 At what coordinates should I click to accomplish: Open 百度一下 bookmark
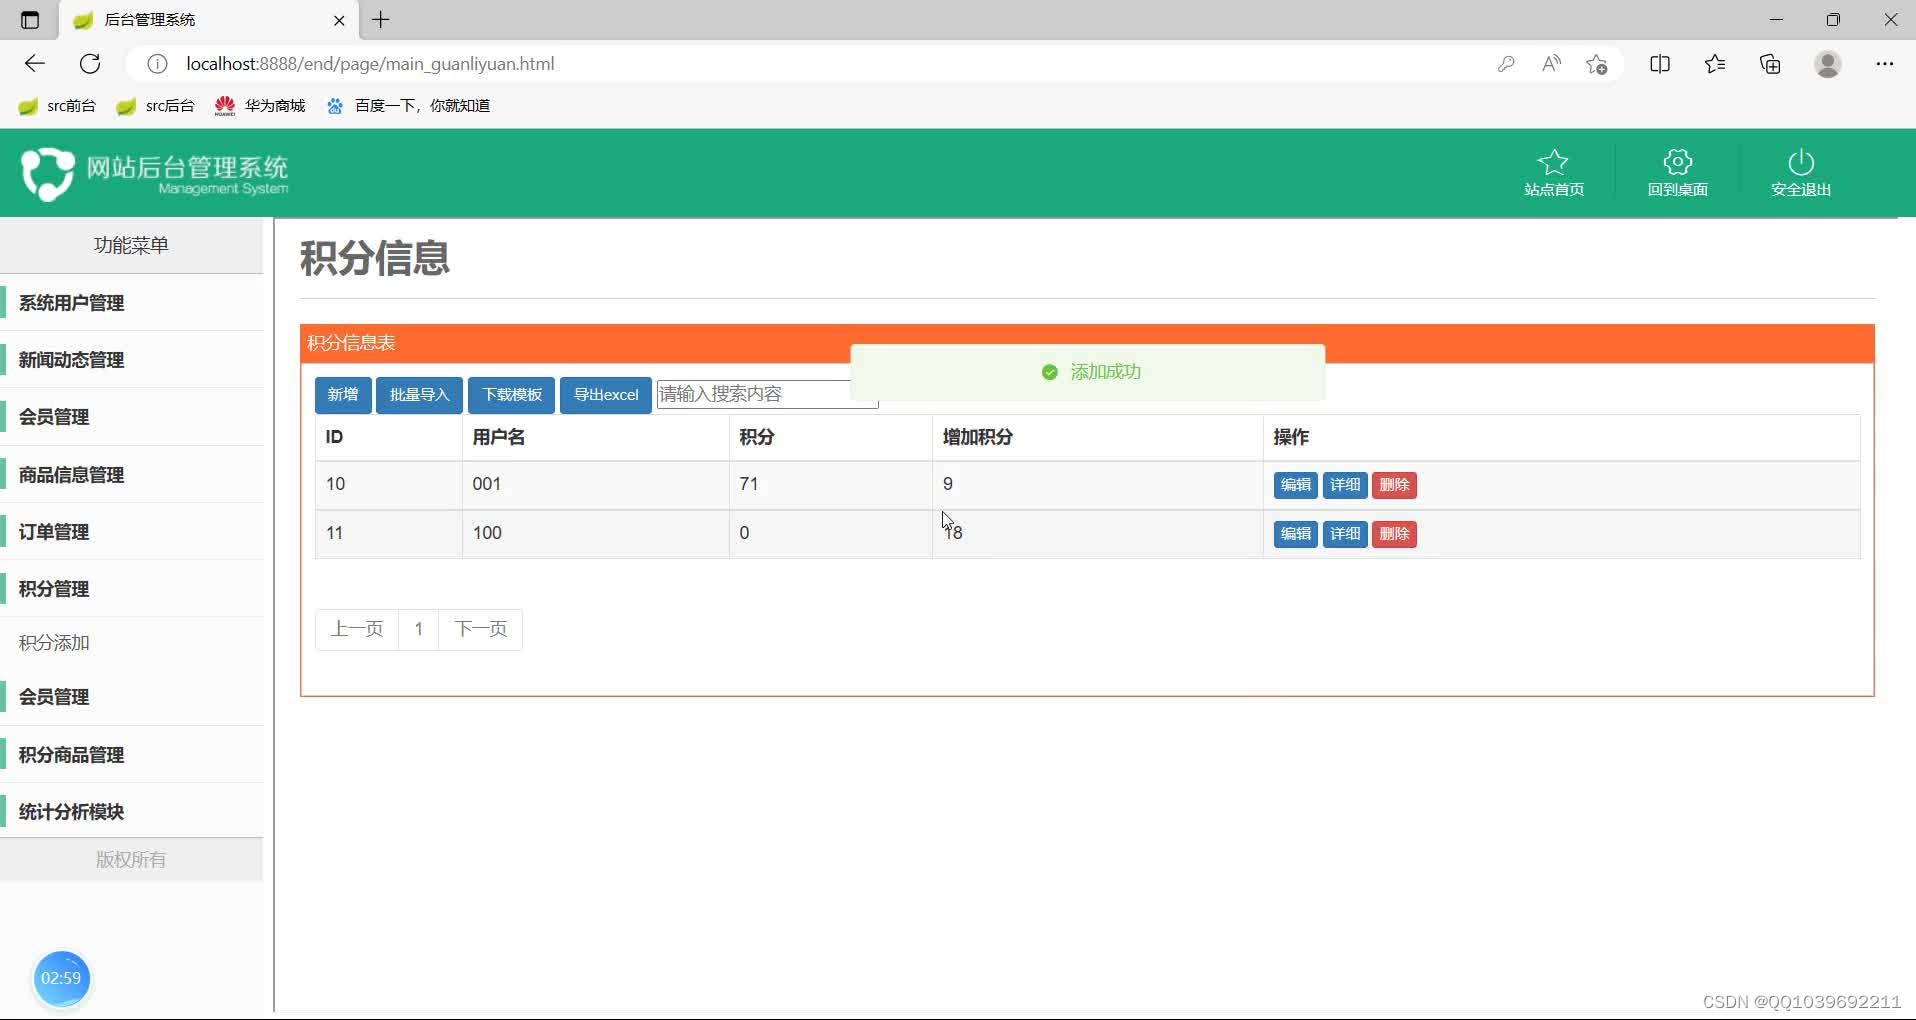[x=408, y=106]
